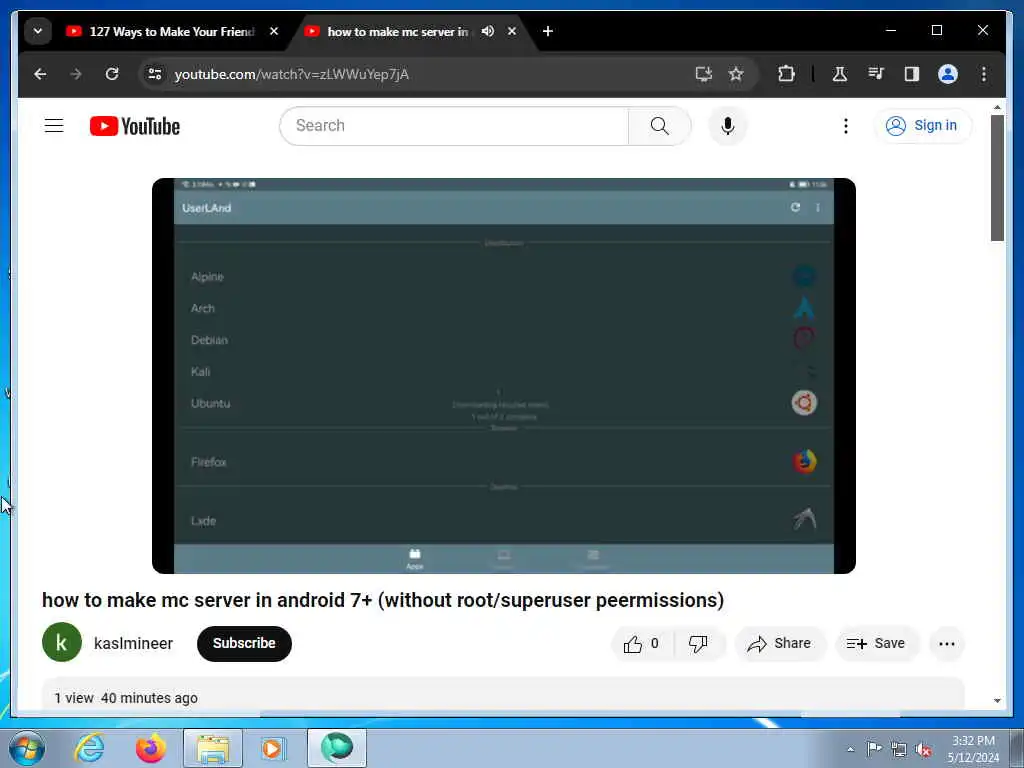Viewport: 1024px width, 768px height.
Task: Mute the audio icon on the playing tab
Action: click(488, 31)
